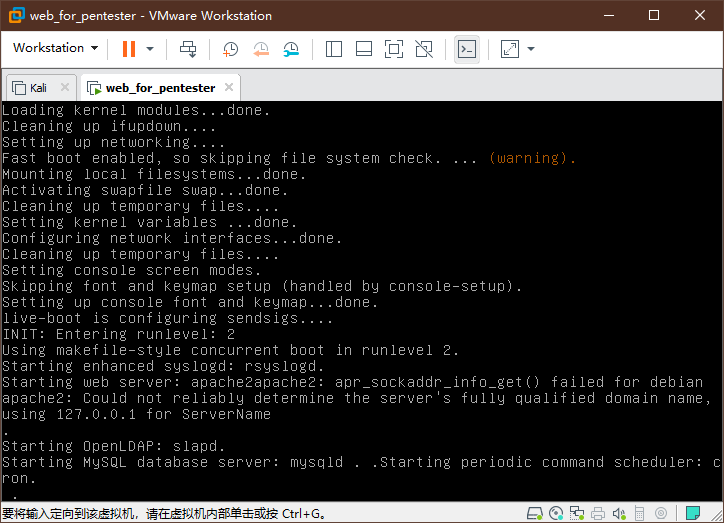Click the Ctrl+G input redirect status message
Image resolution: width=724 pixels, height=523 pixels.
163,513
